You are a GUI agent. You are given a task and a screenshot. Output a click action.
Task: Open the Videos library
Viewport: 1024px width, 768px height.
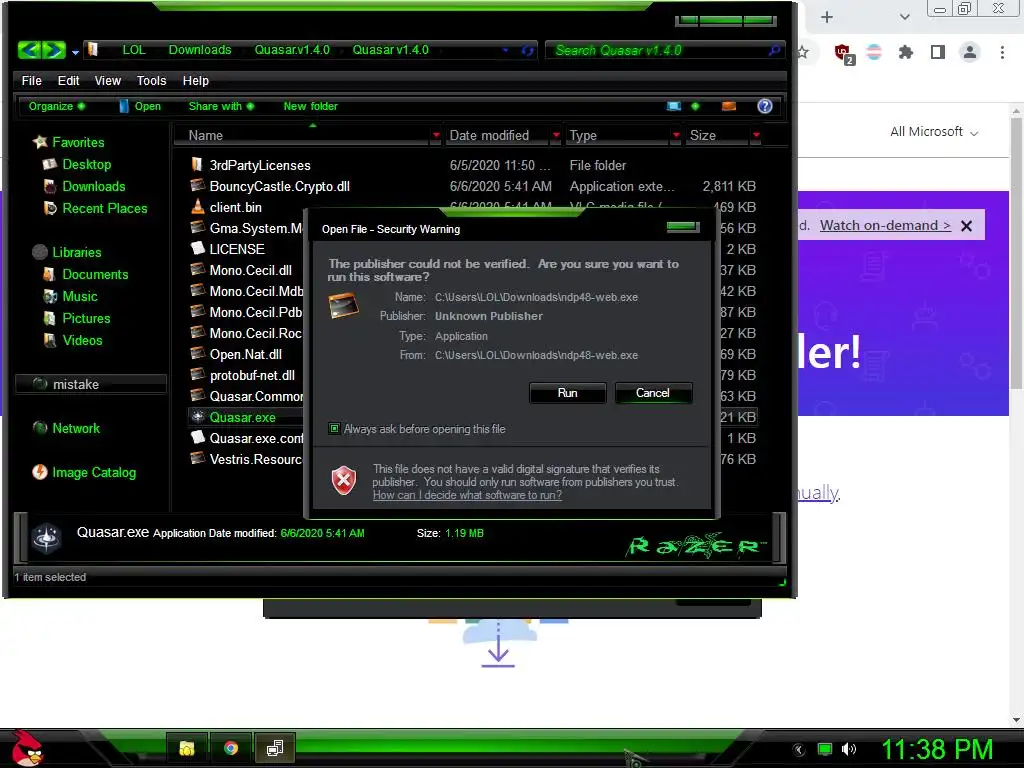coord(82,340)
